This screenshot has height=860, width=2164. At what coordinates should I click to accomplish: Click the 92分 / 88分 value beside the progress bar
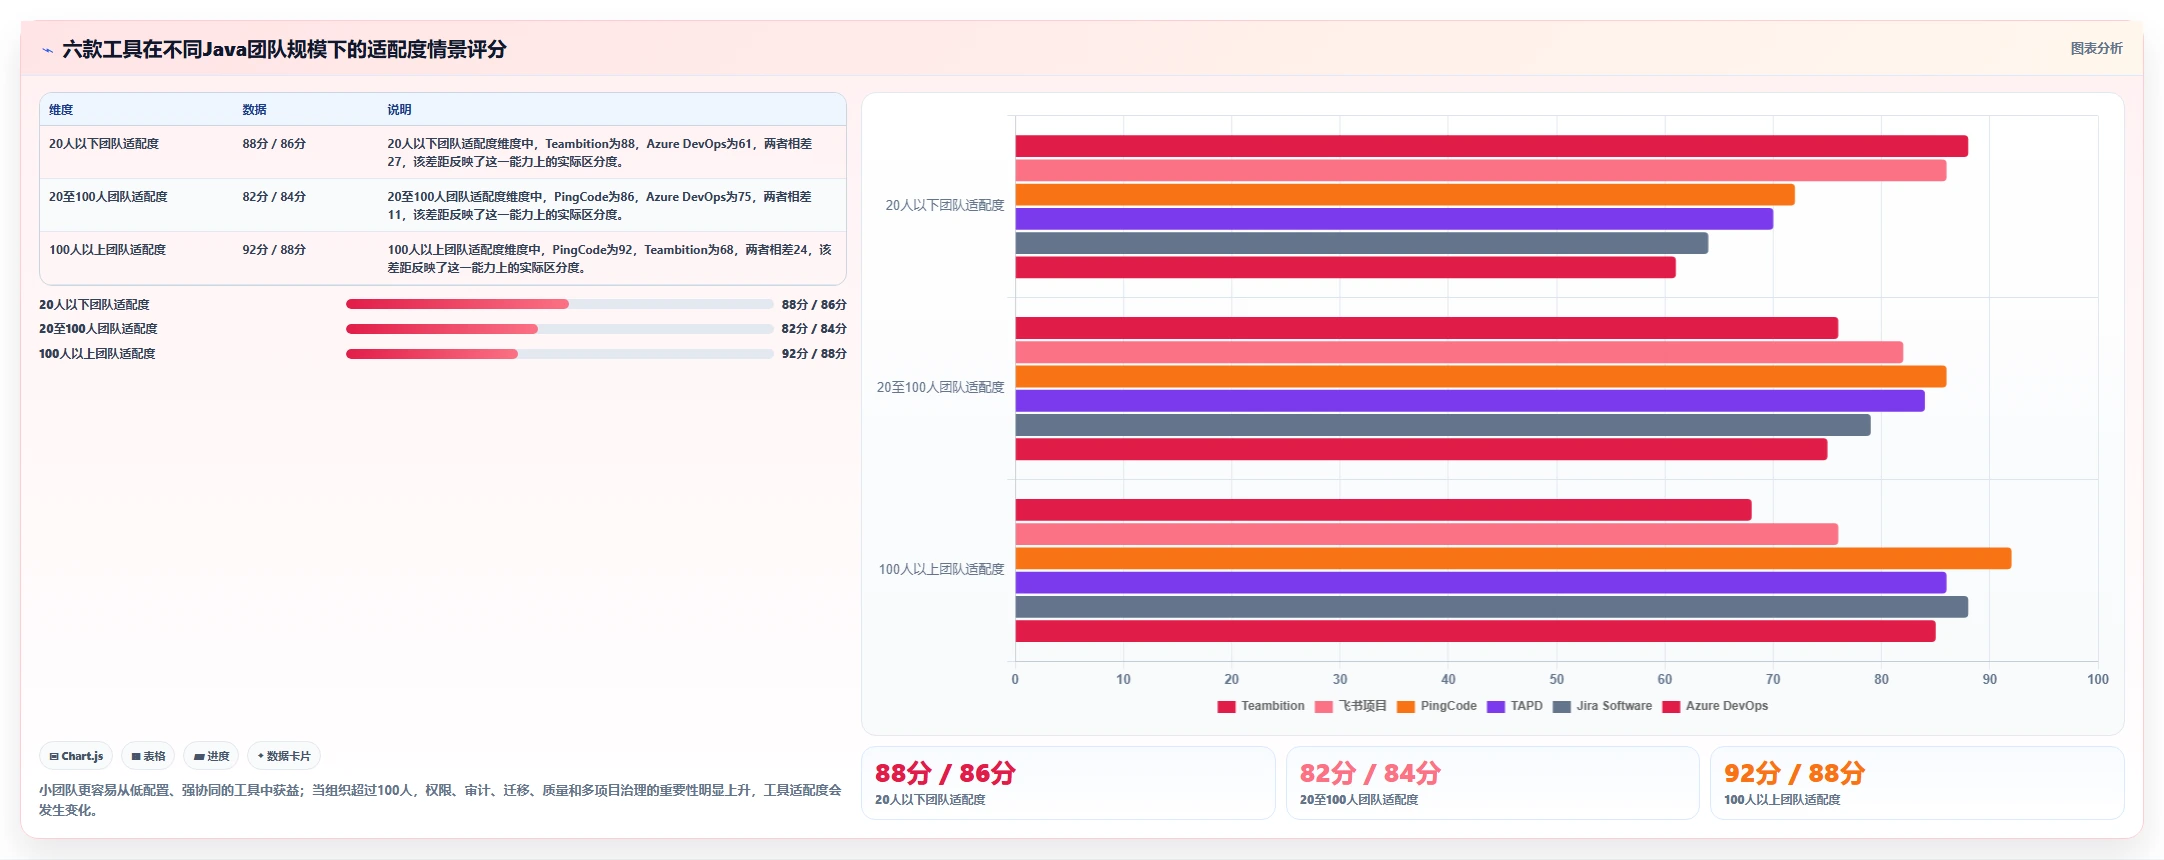point(814,354)
